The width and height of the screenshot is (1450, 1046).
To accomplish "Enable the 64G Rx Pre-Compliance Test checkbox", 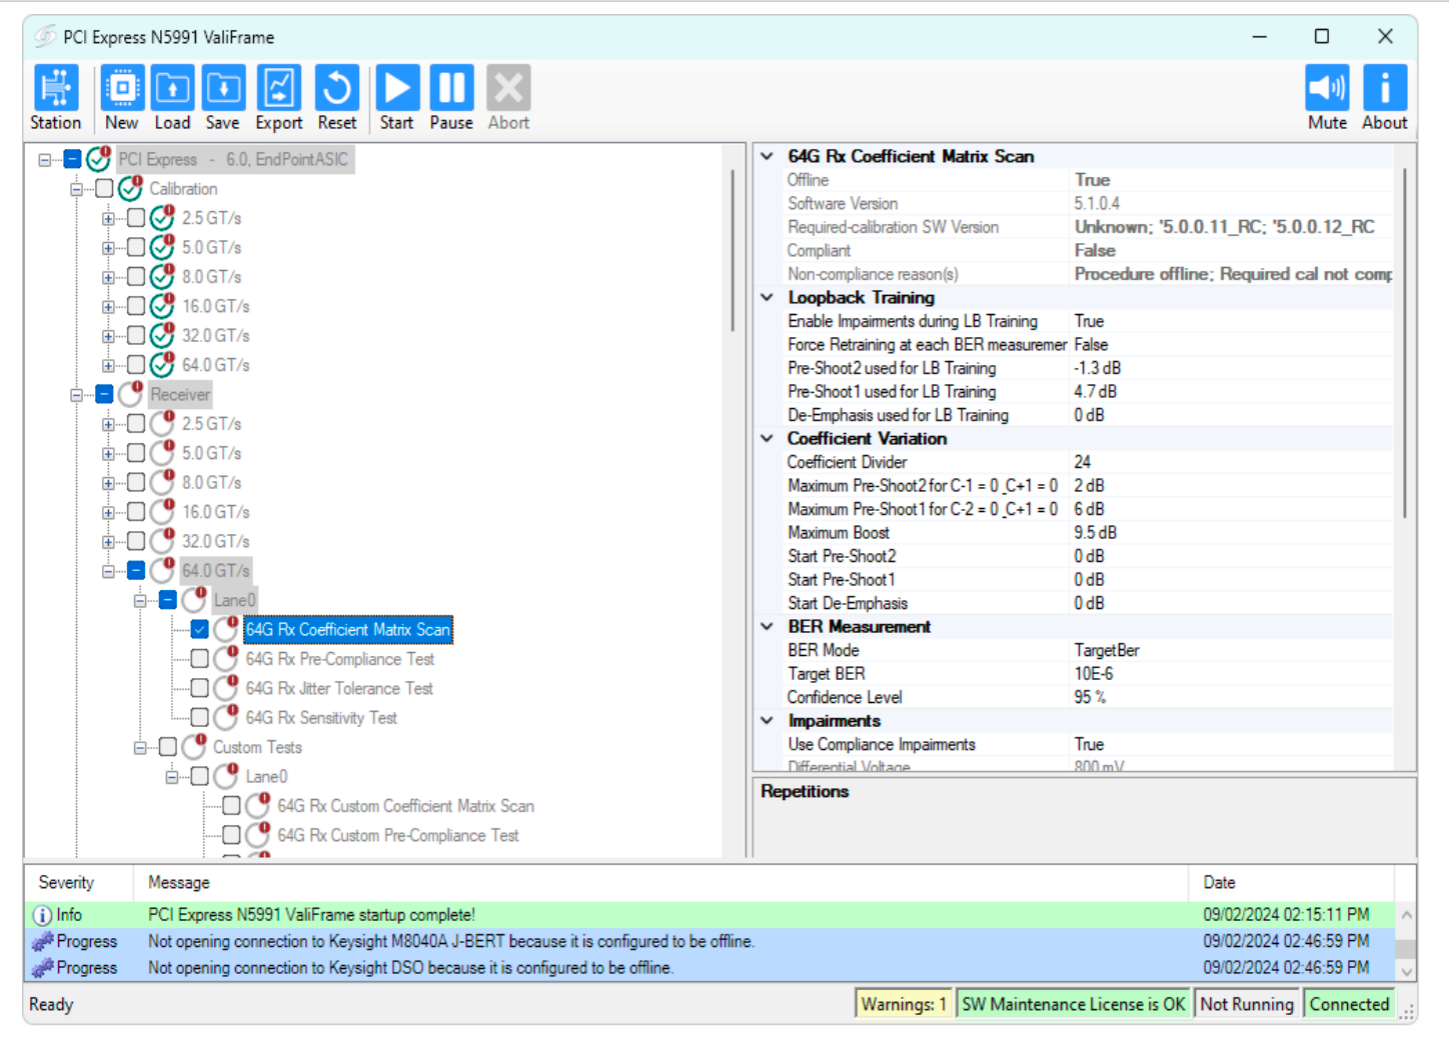I will coord(200,659).
